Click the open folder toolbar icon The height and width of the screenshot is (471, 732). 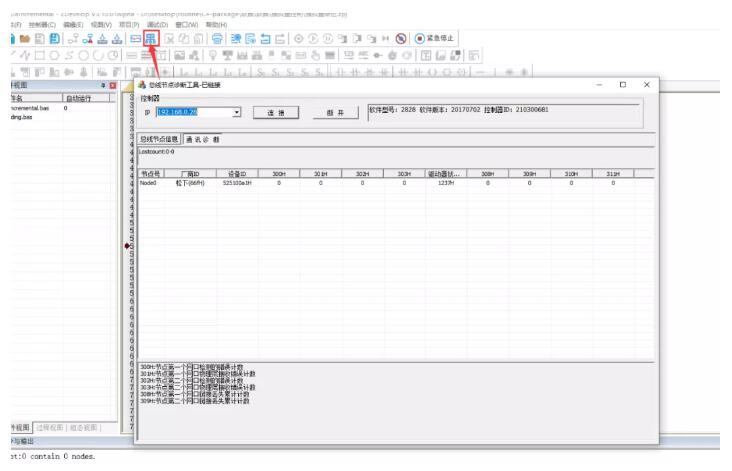coord(25,39)
